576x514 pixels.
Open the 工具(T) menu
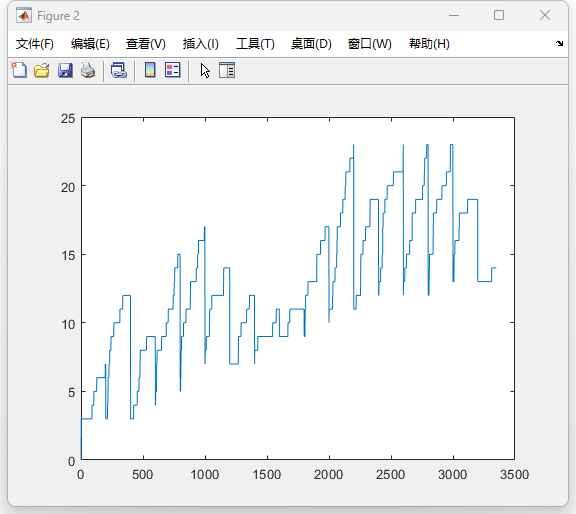[x=255, y=44]
